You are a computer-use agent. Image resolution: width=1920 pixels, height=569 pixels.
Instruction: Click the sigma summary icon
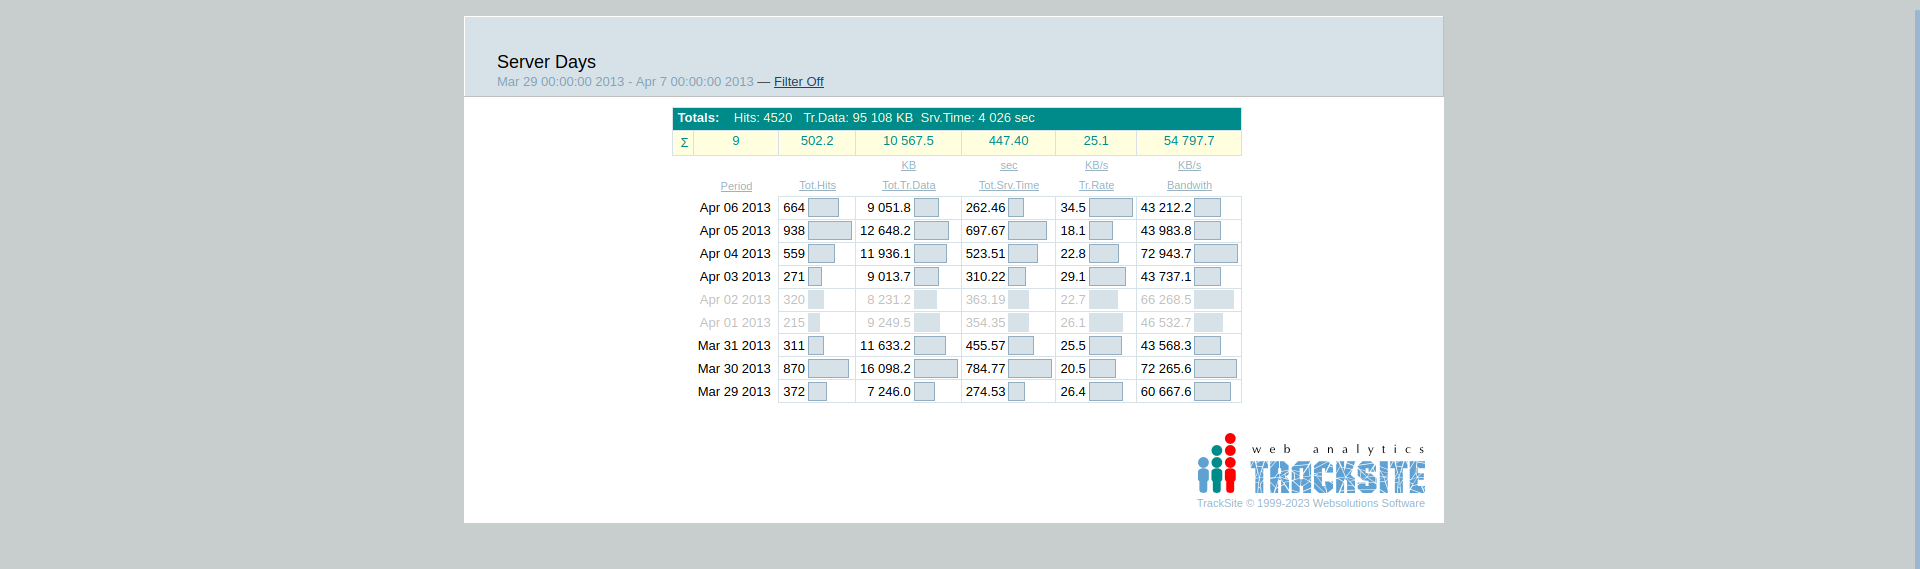click(x=684, y=142)
